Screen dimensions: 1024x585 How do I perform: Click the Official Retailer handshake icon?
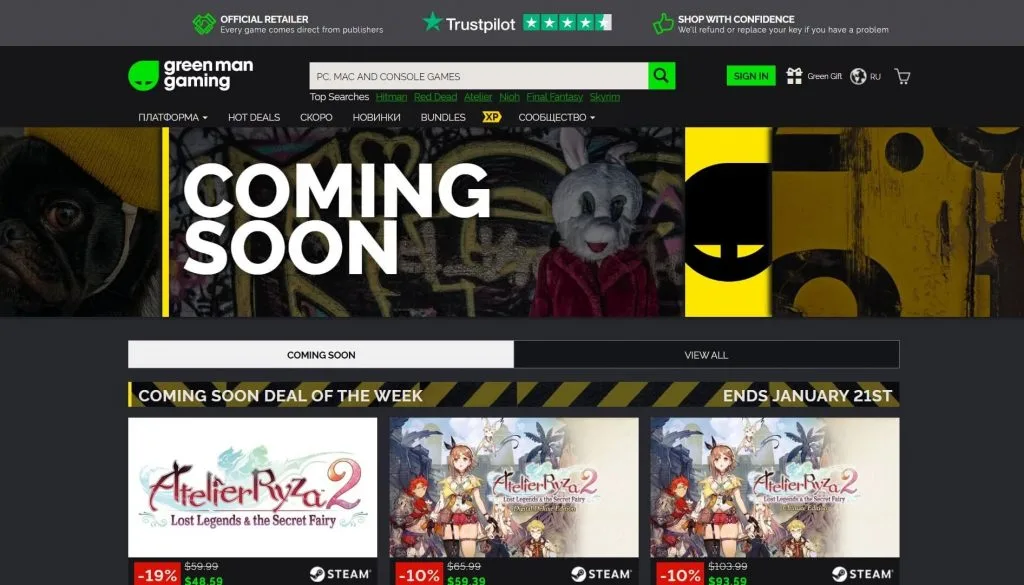(x=204, y=23)
